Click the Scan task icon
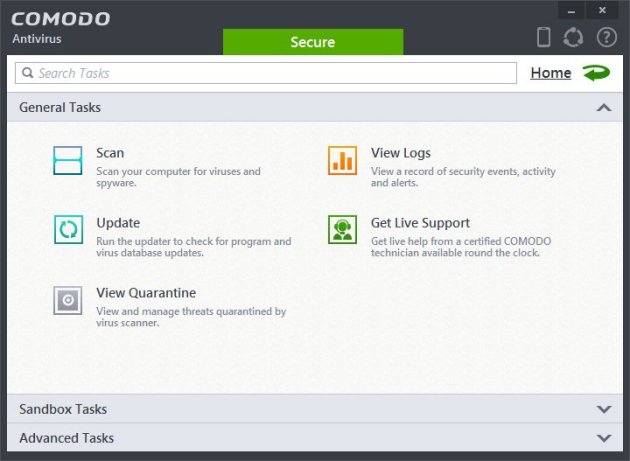630x461 pixels. [68, 161]
